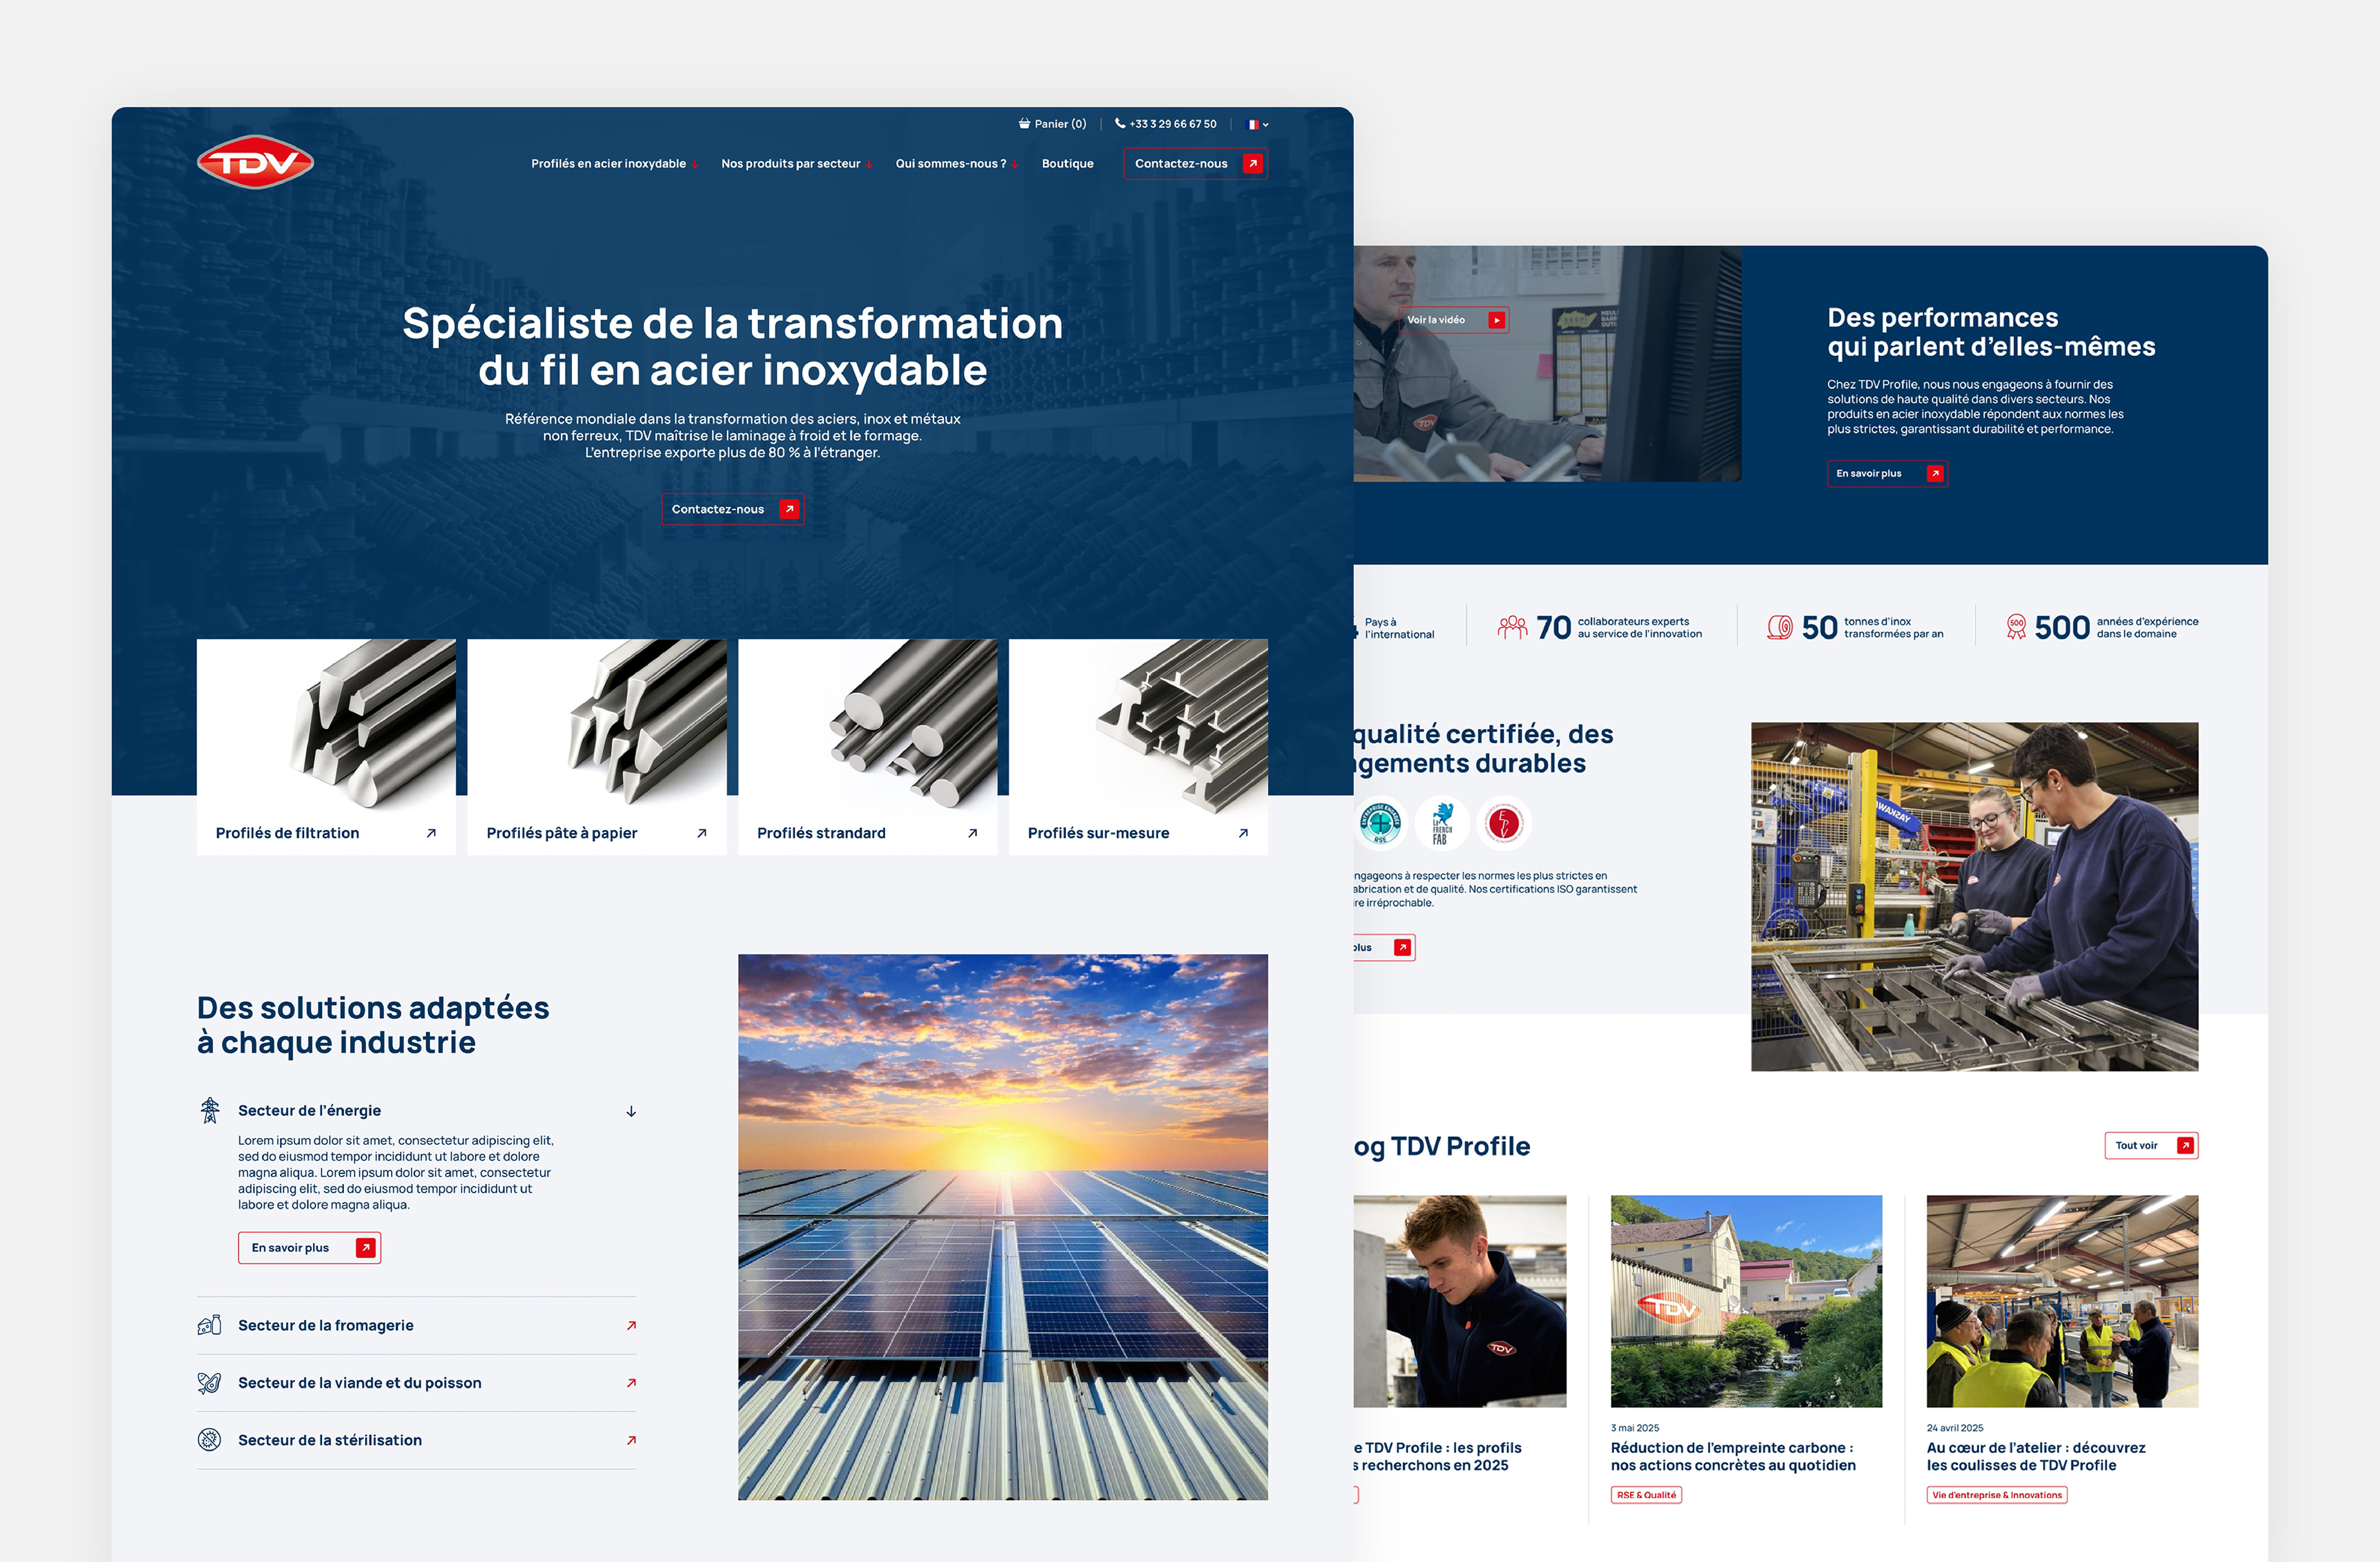
Task: Click the heading Des performances qui parlent d'elles-mêmes
Action: click(x=1991, y=332)
